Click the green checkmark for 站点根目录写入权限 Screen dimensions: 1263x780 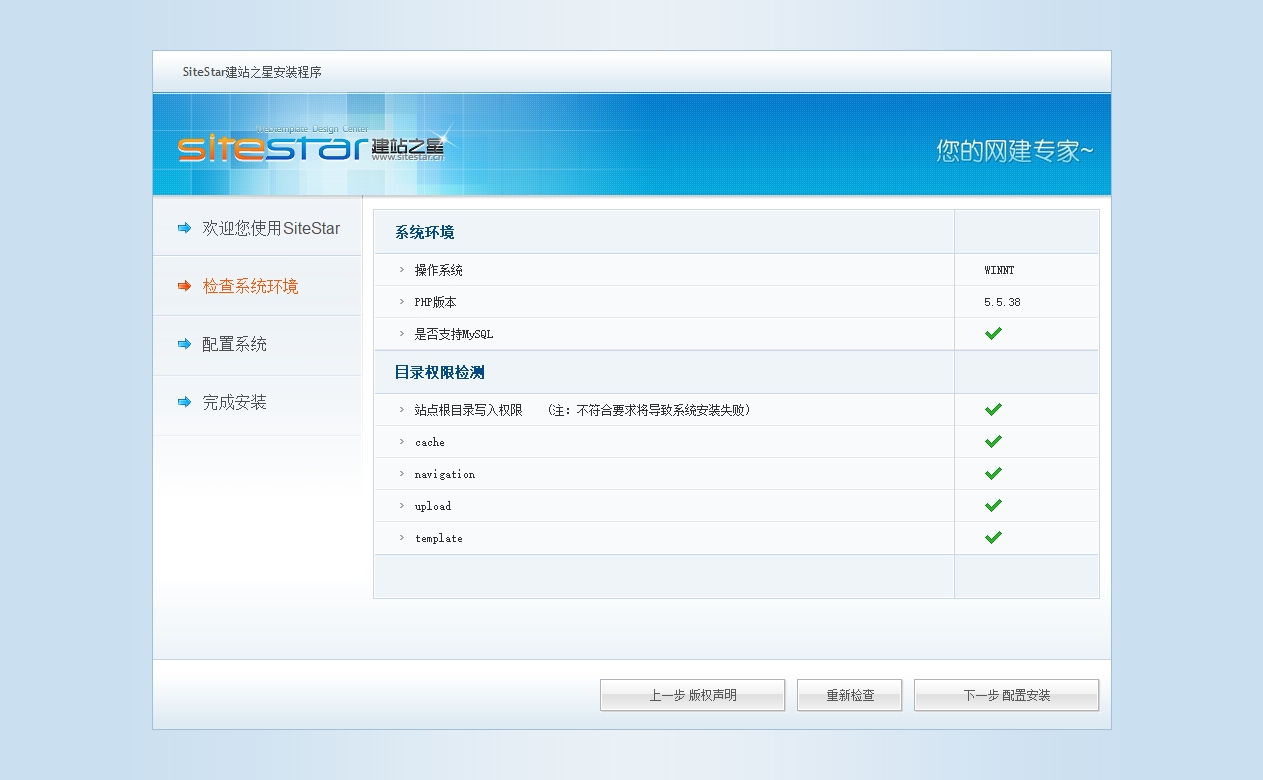pyautogui.click(x=993, y=409)
